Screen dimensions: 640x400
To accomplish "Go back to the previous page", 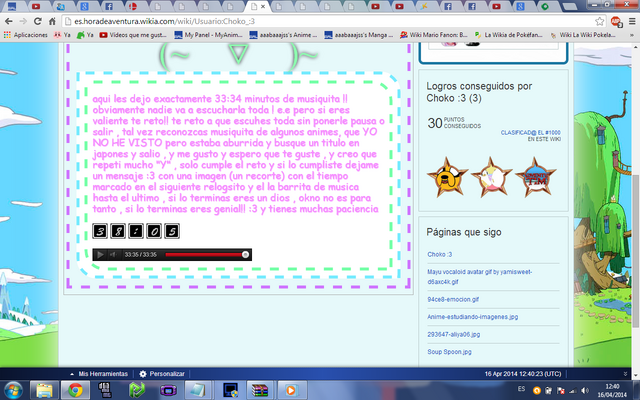I will tap(9, 21).
